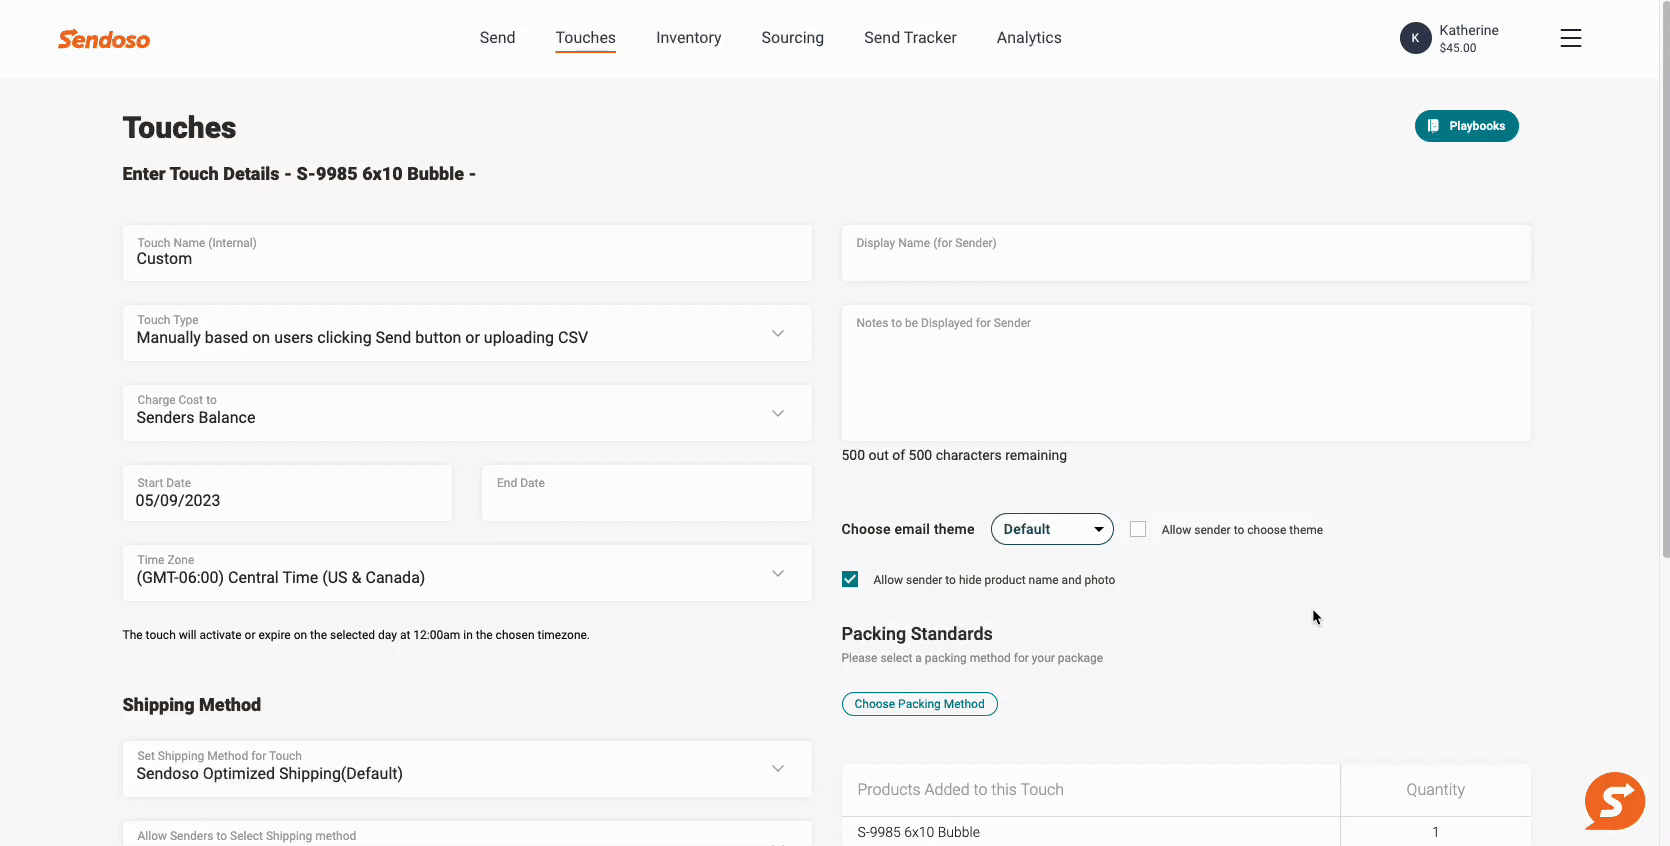Uncheck Allow sender to hide product name
The image size is (1670, 846).
850,579
